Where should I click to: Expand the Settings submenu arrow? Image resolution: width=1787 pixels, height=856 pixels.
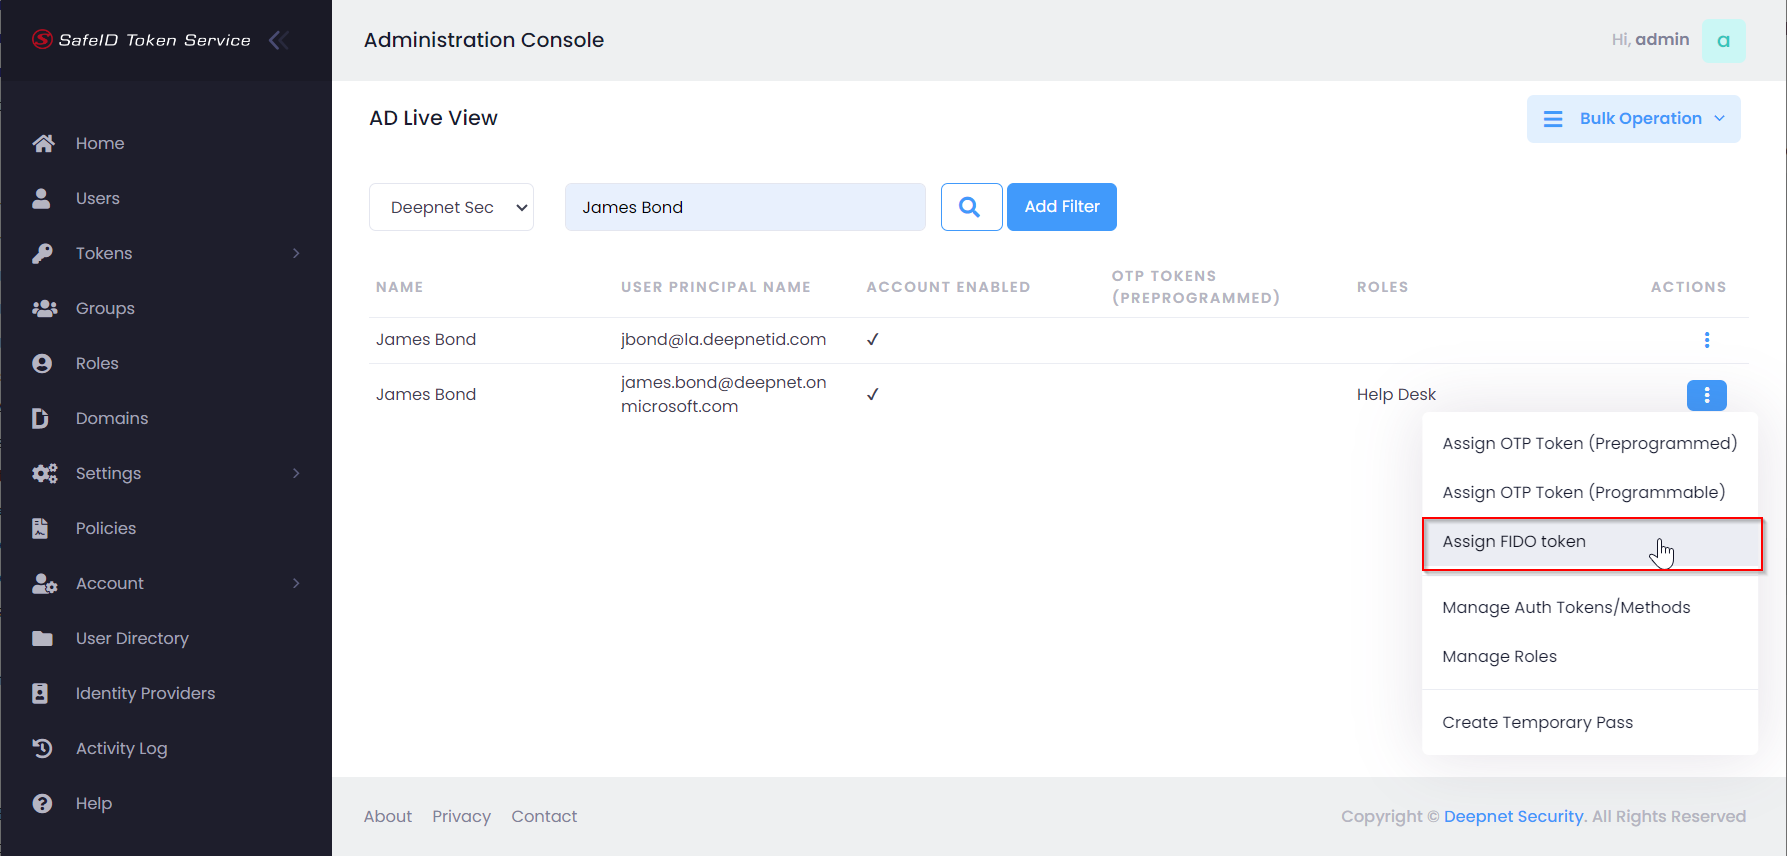(x=296, y=473)
